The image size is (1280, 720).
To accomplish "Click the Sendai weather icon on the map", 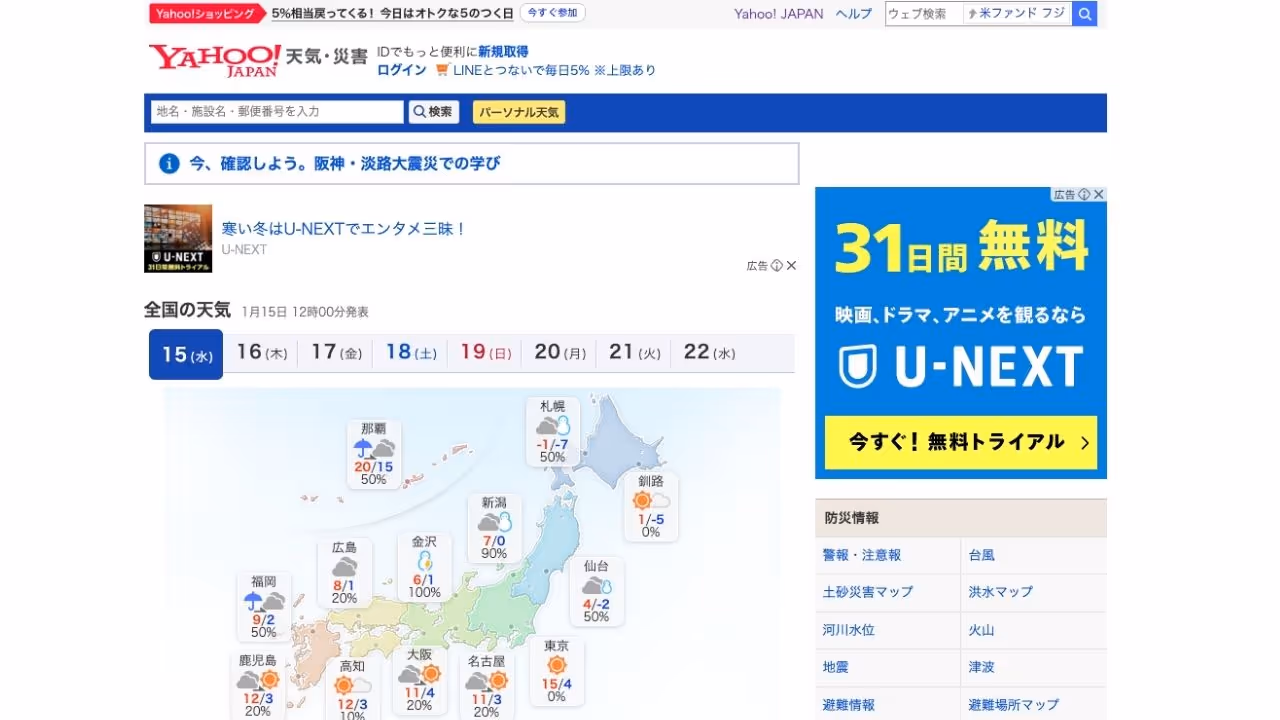I will tap(596, 586).
